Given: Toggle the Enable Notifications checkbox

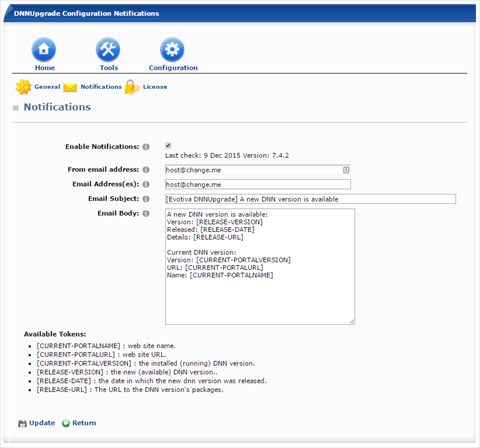Looking at the screenshot, I should pos(168,145).
